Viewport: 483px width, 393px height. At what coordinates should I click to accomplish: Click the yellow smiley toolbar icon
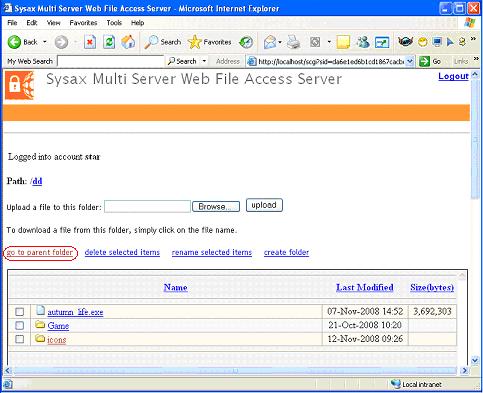423,42
